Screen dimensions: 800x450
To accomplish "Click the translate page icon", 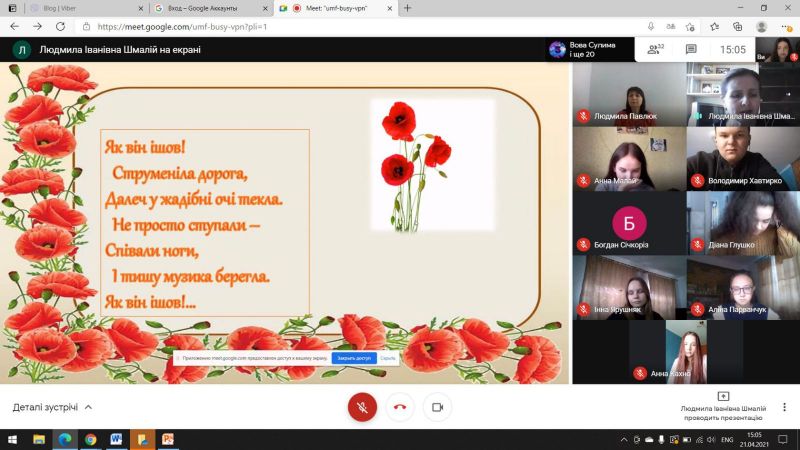I will [x=671, y=27].
